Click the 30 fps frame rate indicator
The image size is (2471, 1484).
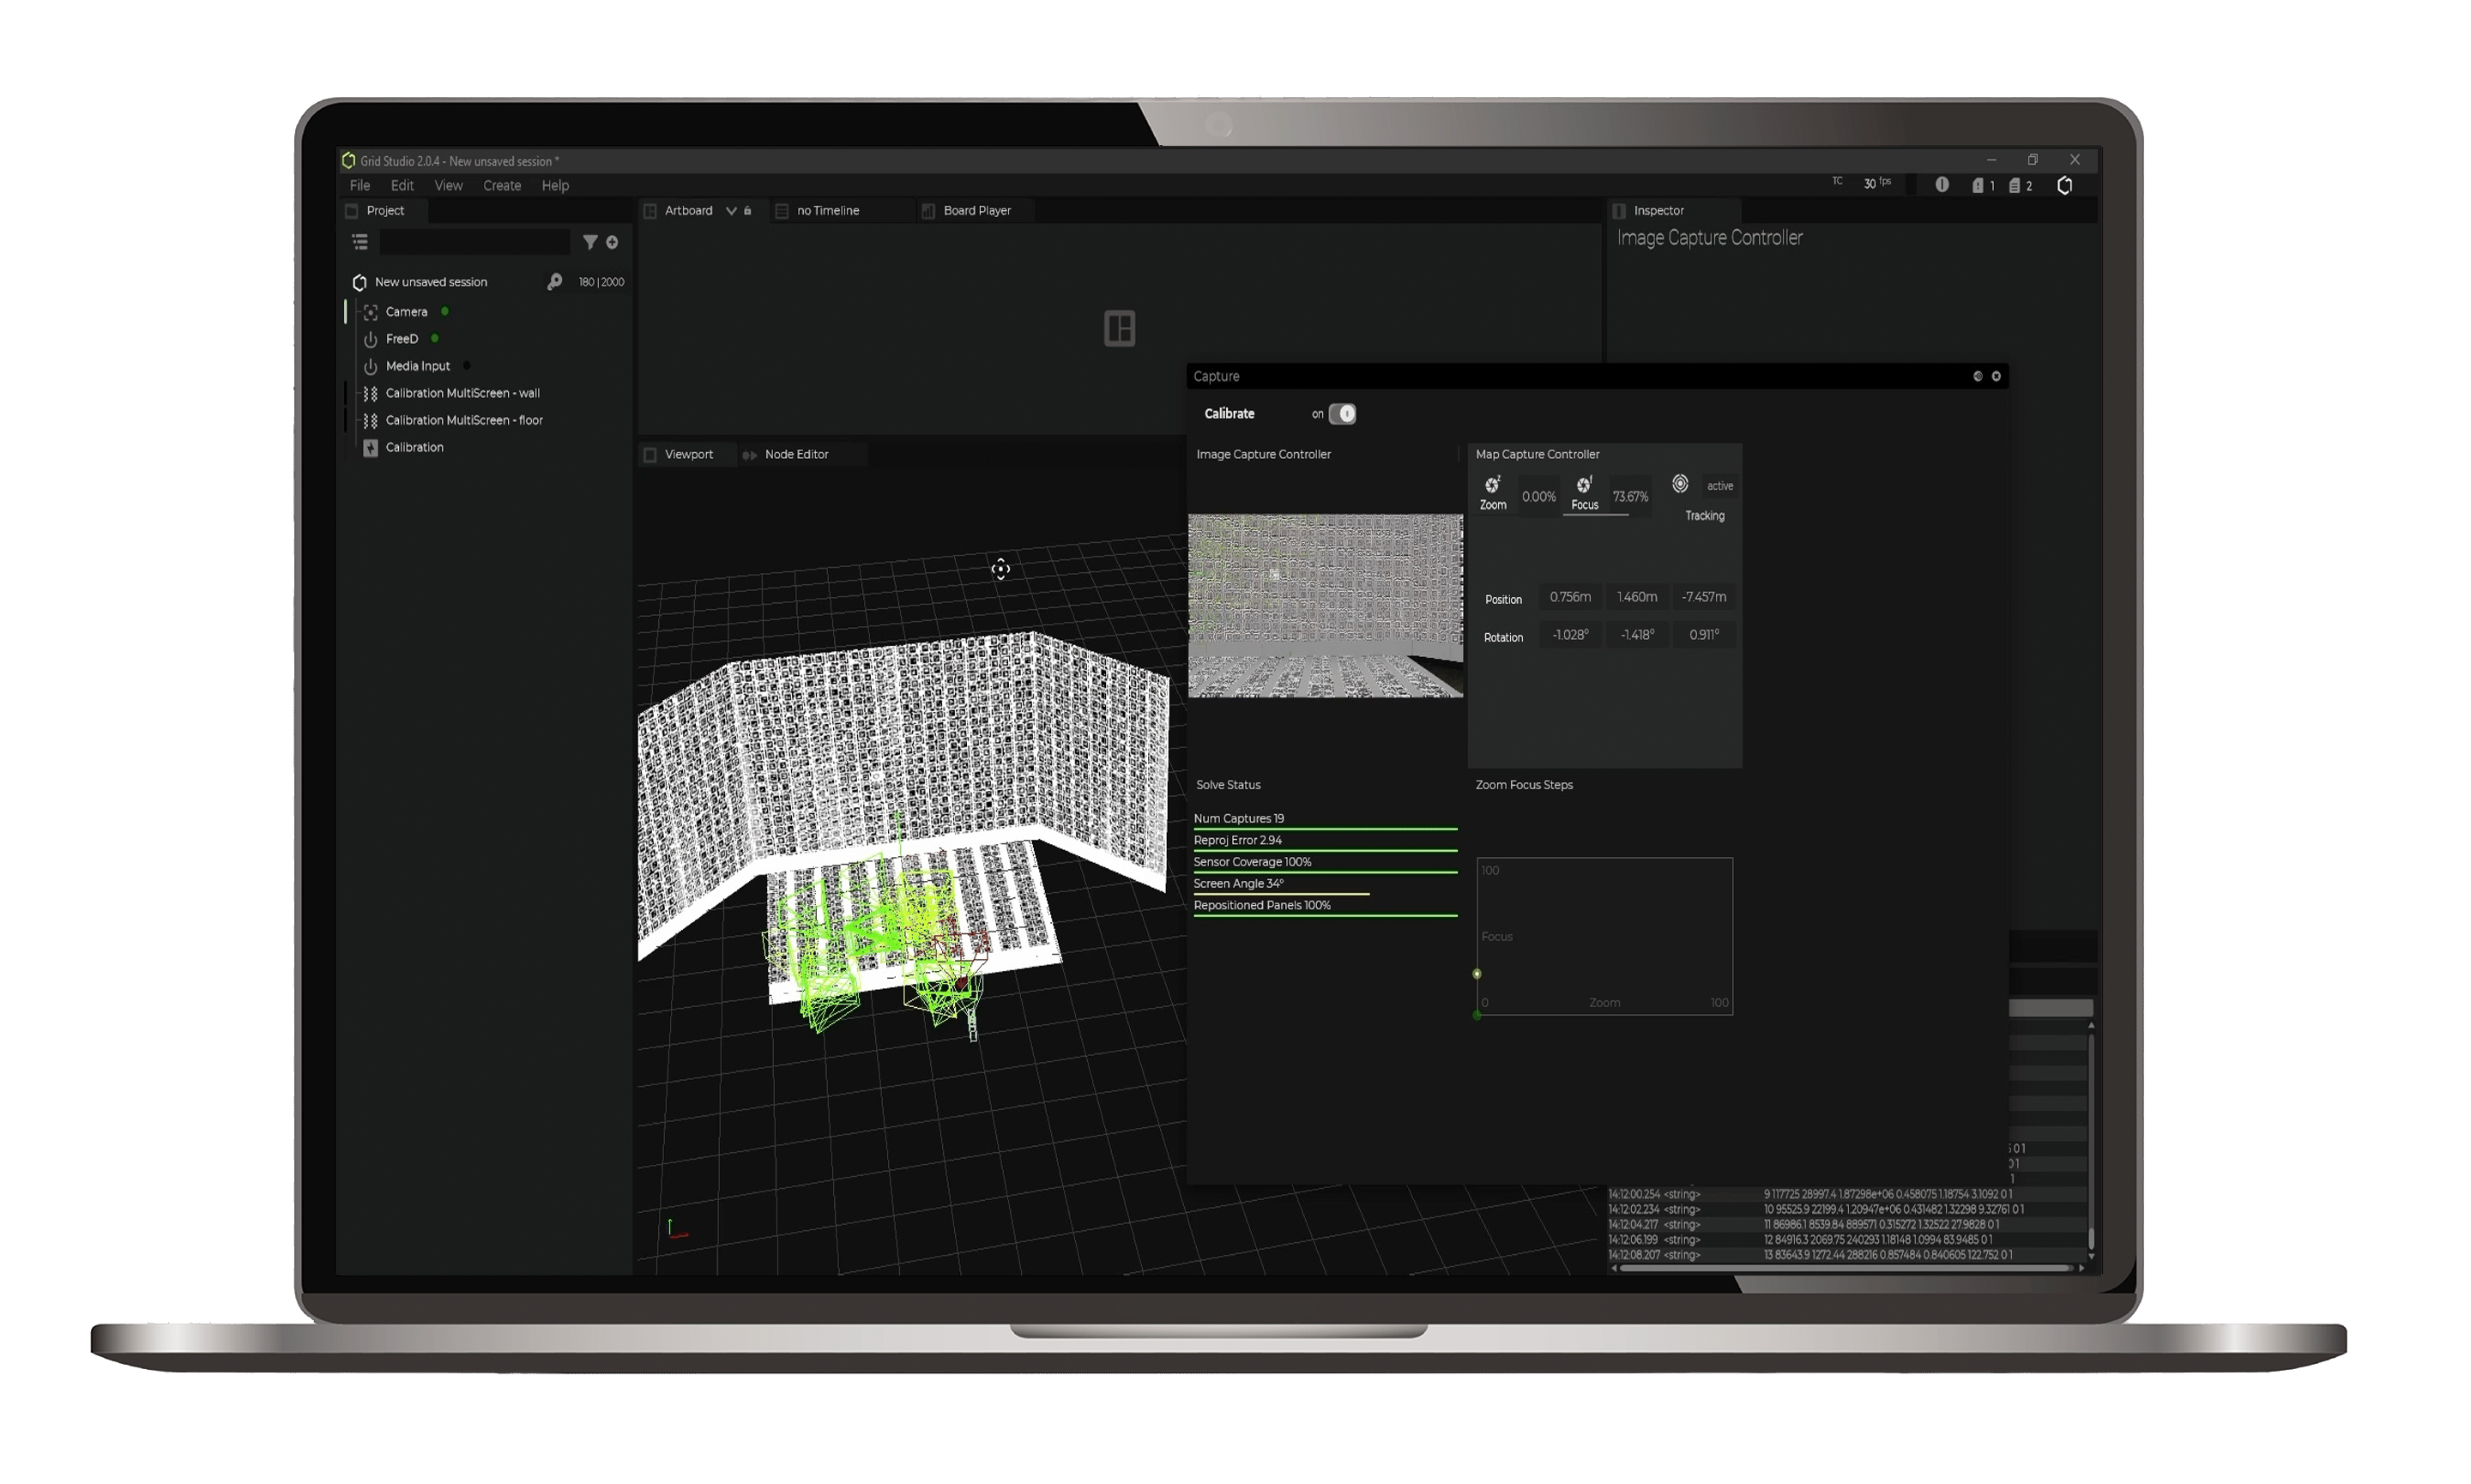1876,184
